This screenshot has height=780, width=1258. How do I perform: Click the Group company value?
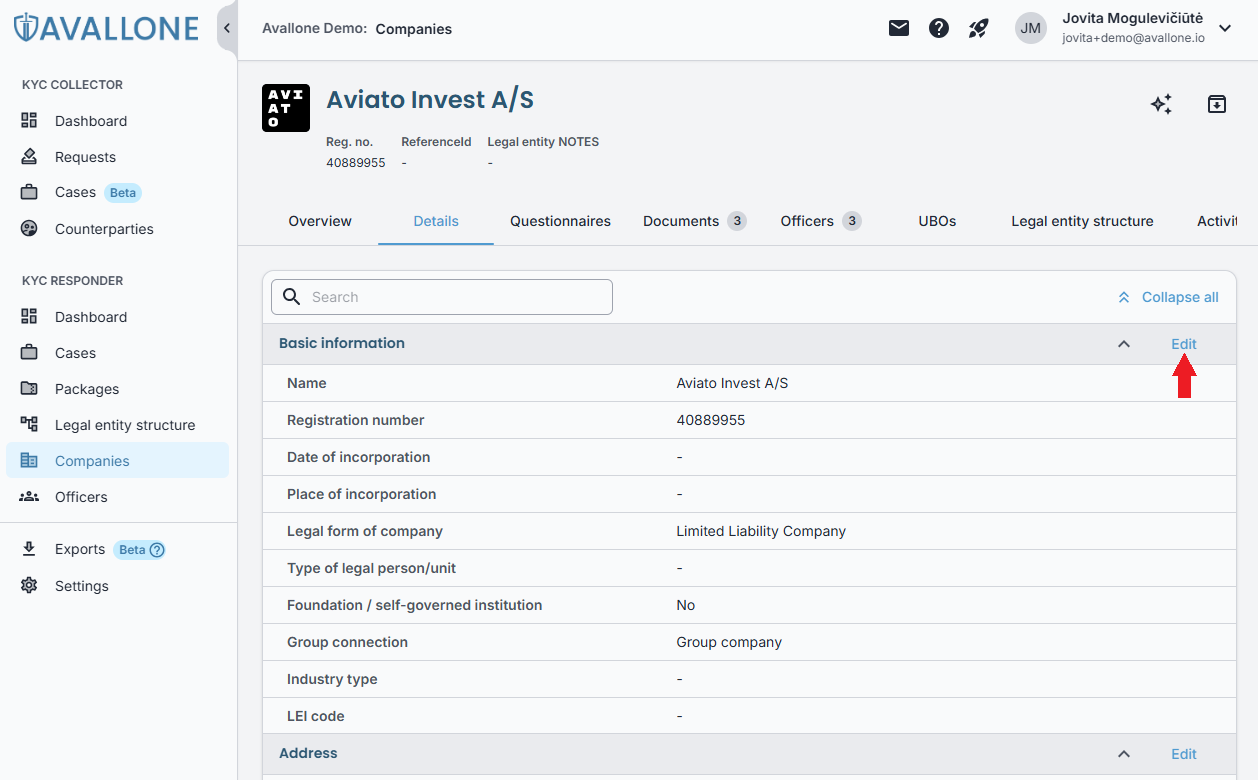[729, 642]
